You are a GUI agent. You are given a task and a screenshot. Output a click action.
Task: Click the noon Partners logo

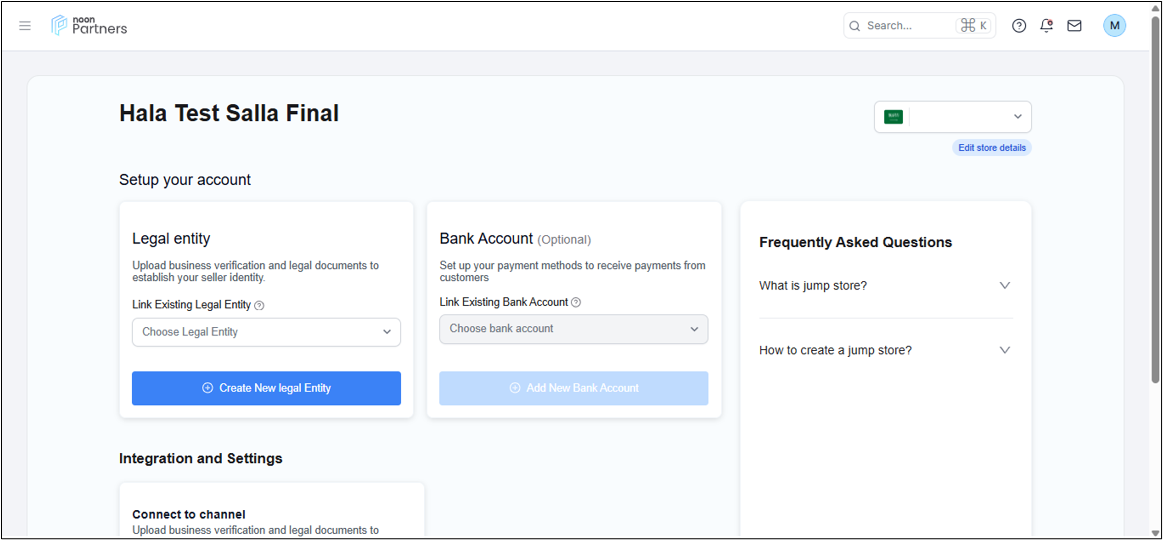pyautogui.click(x=89, y=25)
